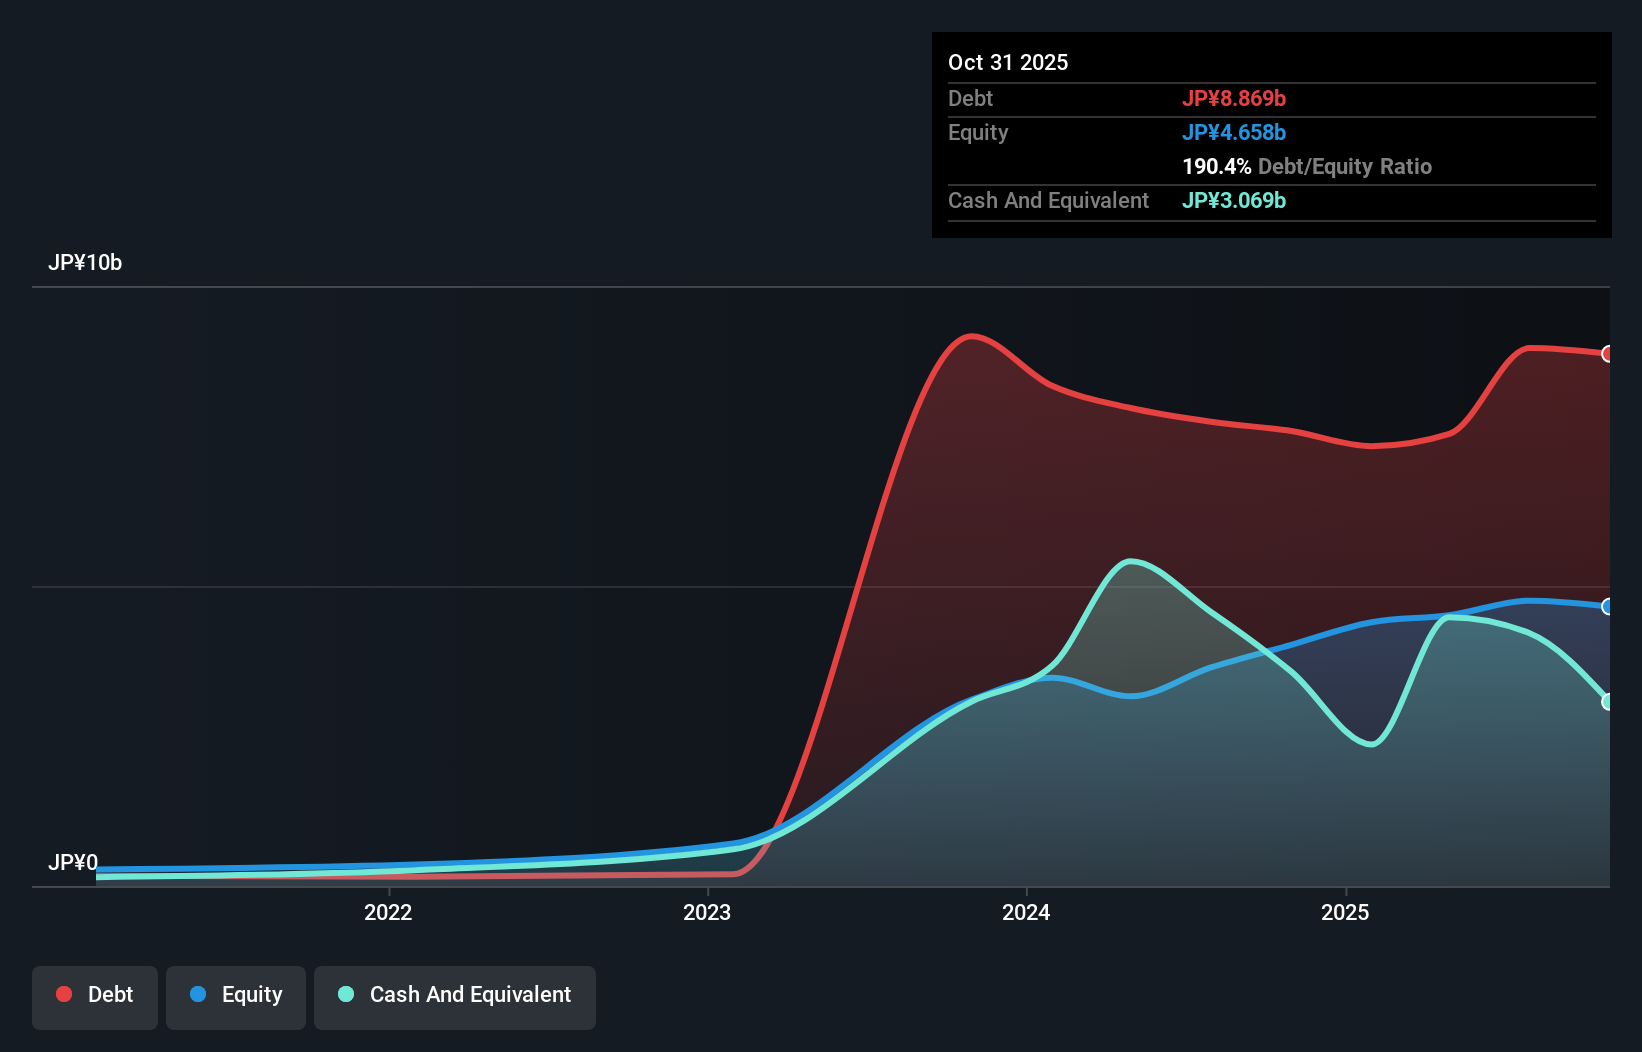Open the Debt row in the data panel
This screenshot has width=1642, height=1052.
click(970, 98)
